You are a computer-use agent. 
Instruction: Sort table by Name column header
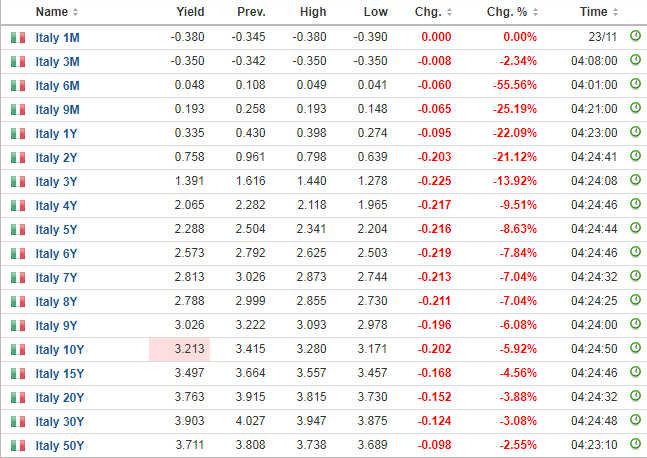56,11
